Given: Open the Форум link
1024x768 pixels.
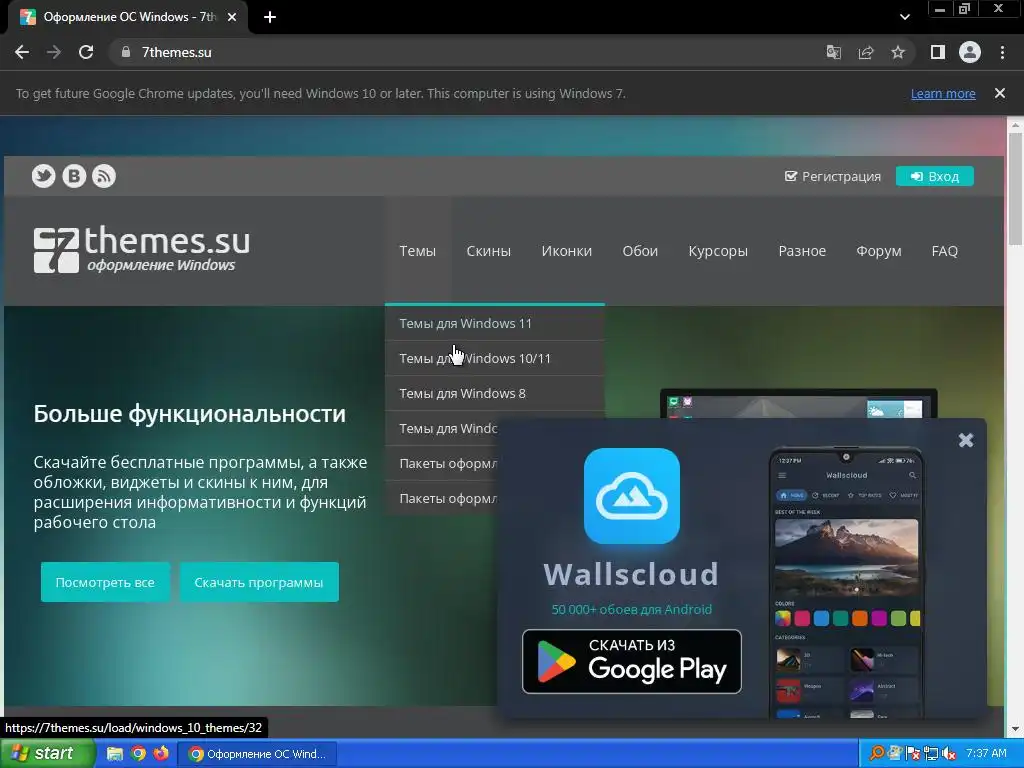Looking at the screenshot, I should [878, 251].
